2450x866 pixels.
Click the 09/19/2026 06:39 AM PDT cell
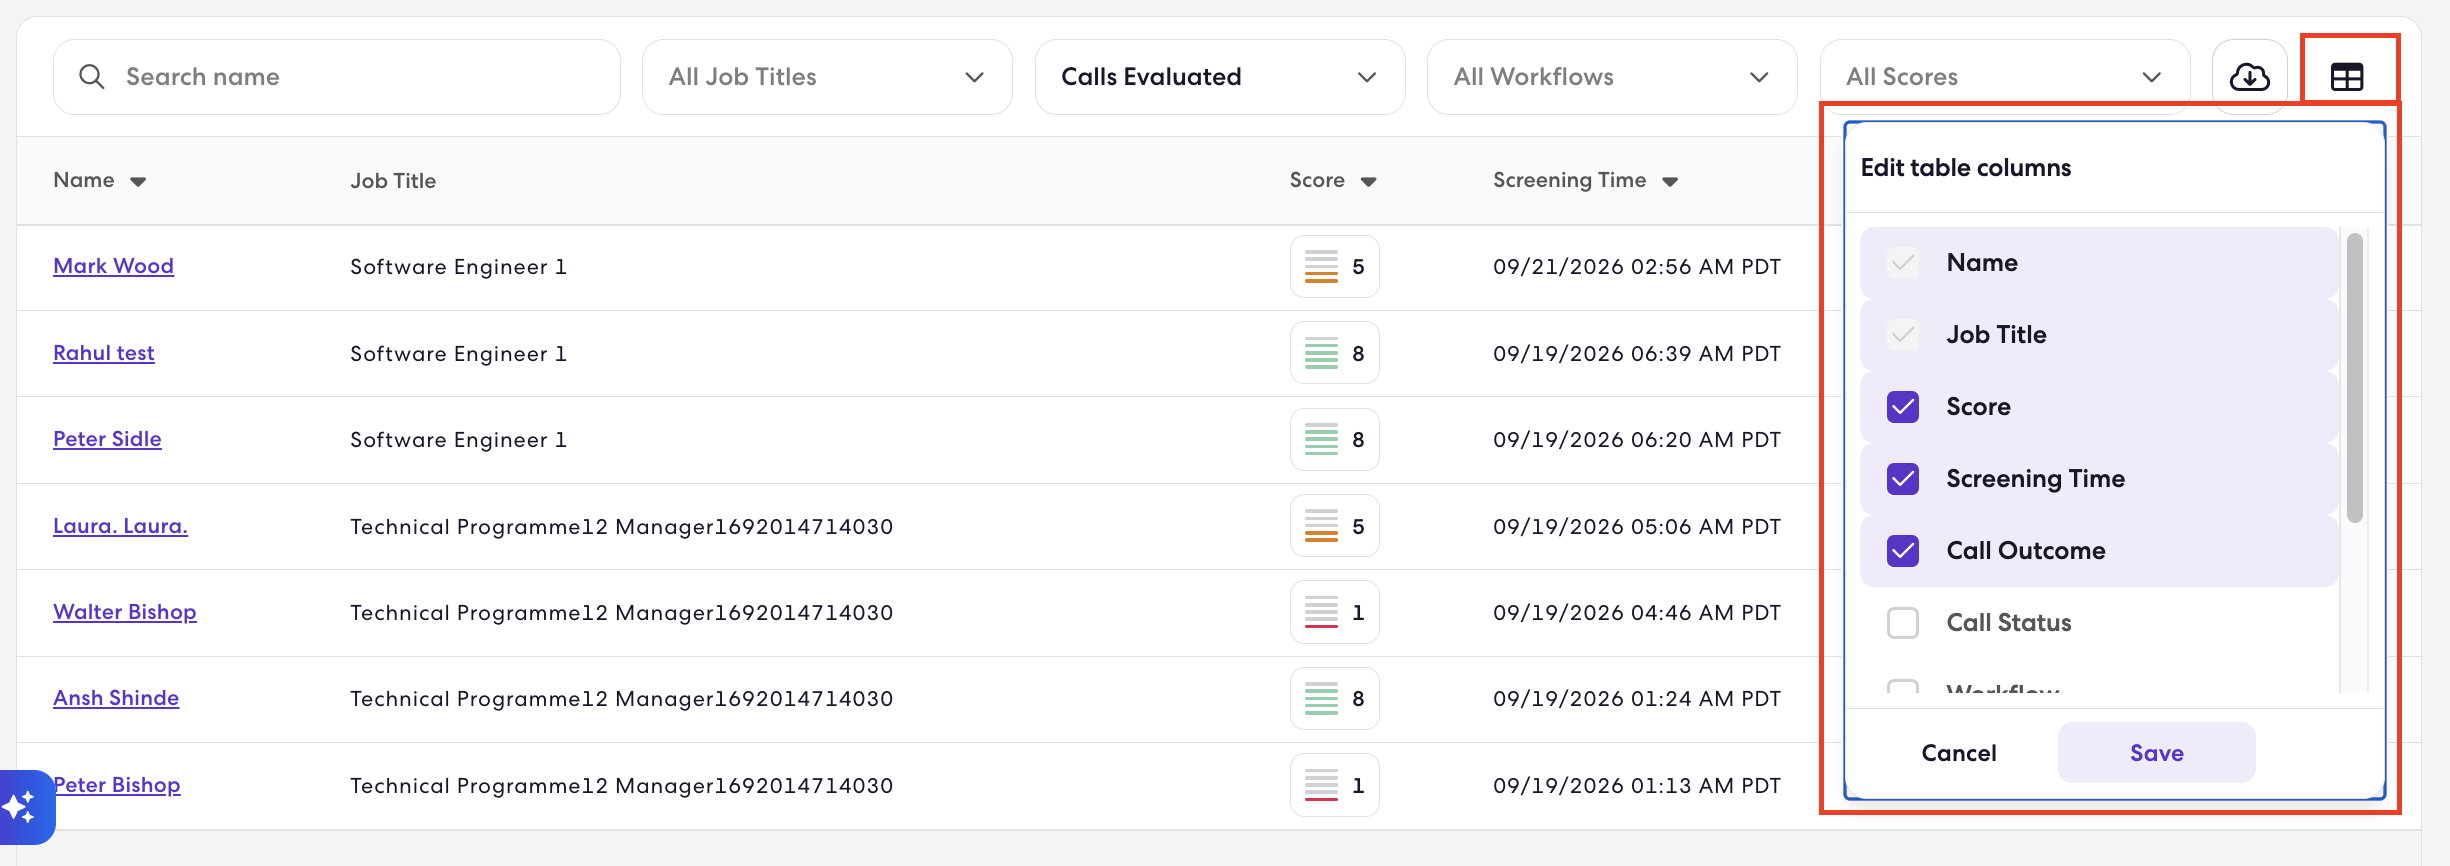coord(1637,354)
